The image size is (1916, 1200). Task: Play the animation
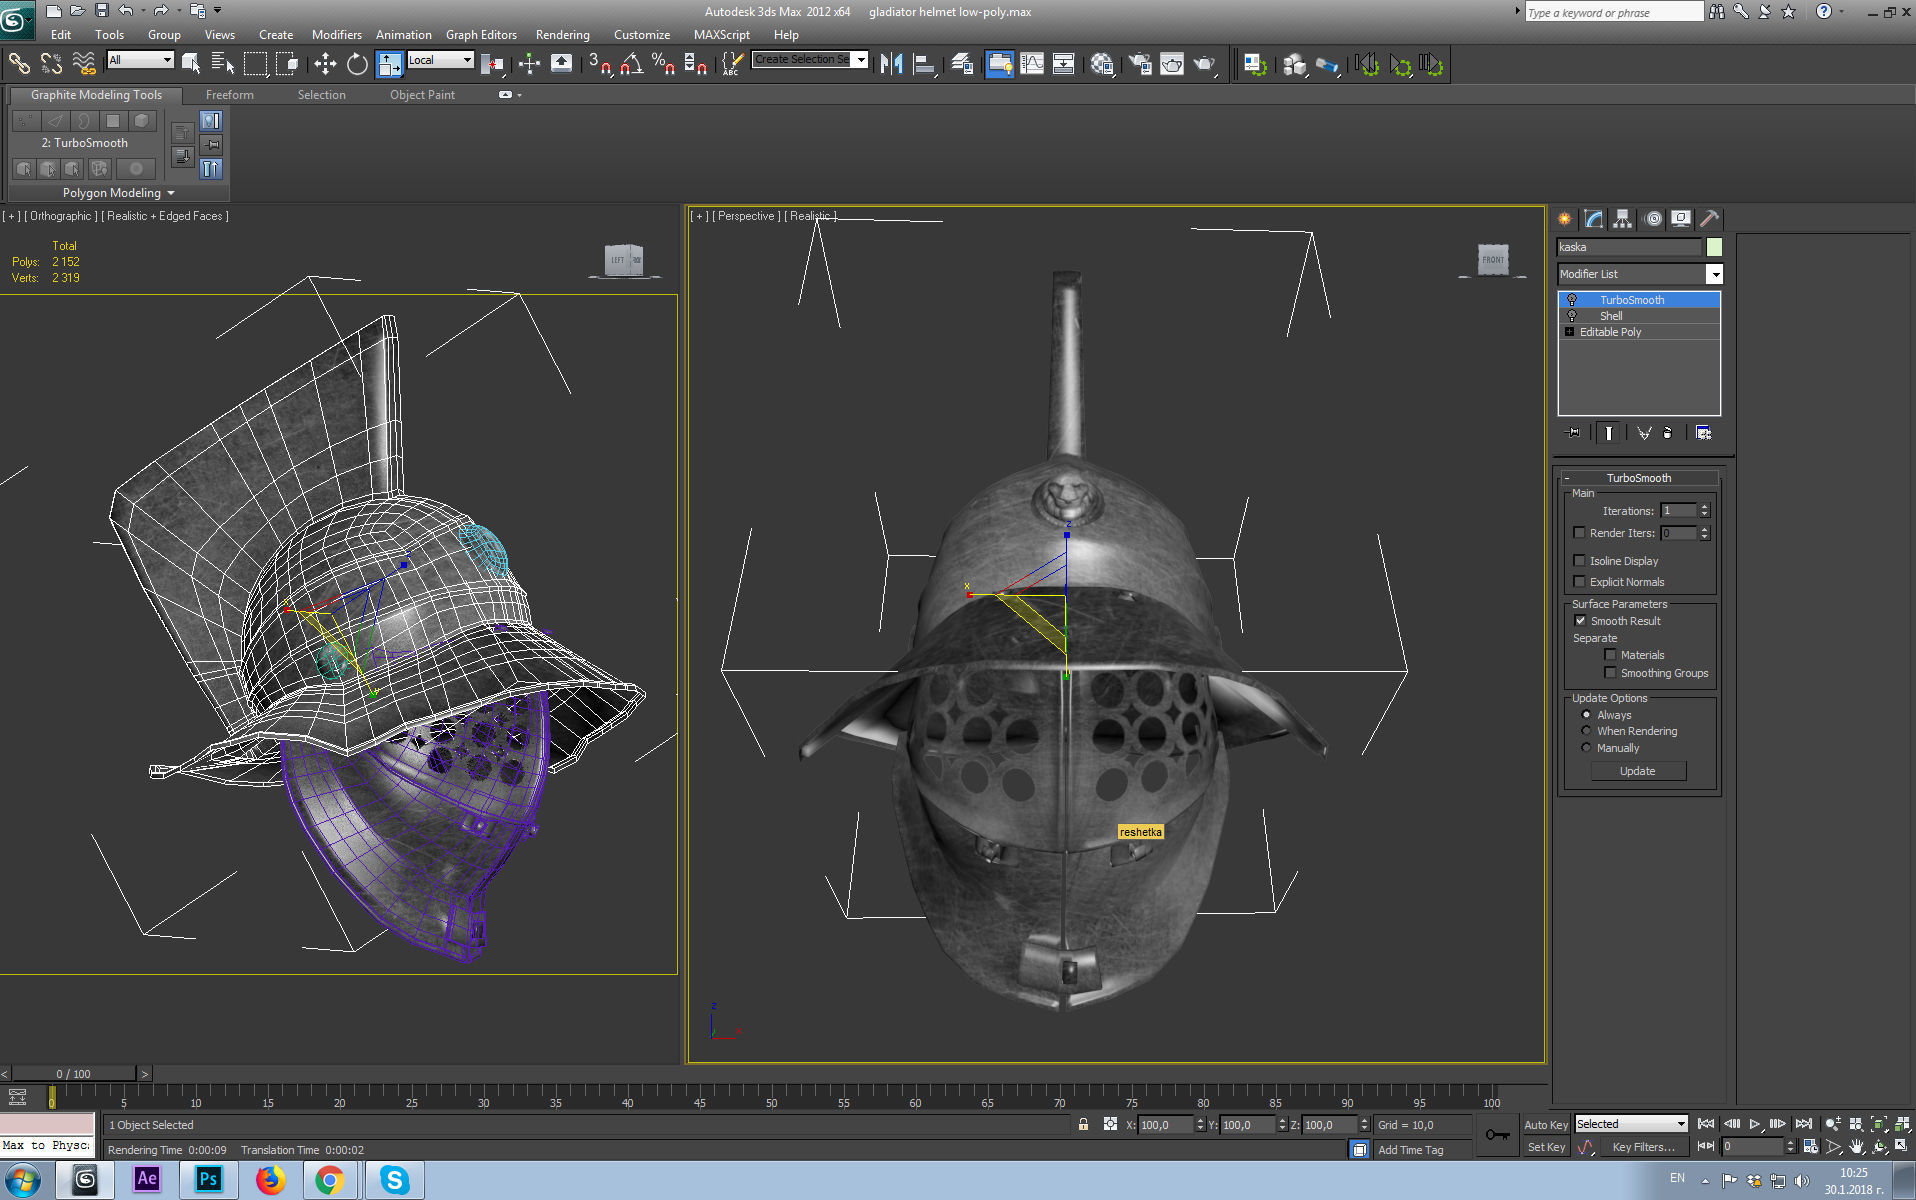click(1755, 1125)
